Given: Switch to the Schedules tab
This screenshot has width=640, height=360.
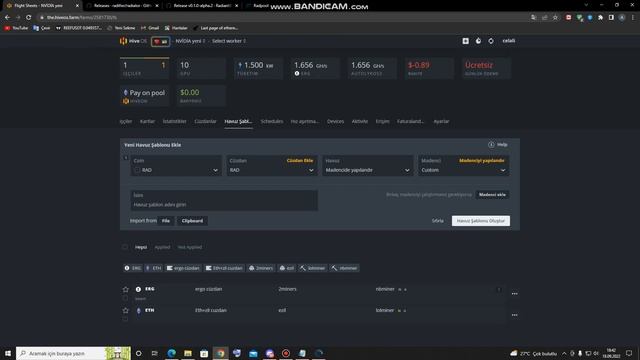Looking at the screenshot, I should coord(272,122).
